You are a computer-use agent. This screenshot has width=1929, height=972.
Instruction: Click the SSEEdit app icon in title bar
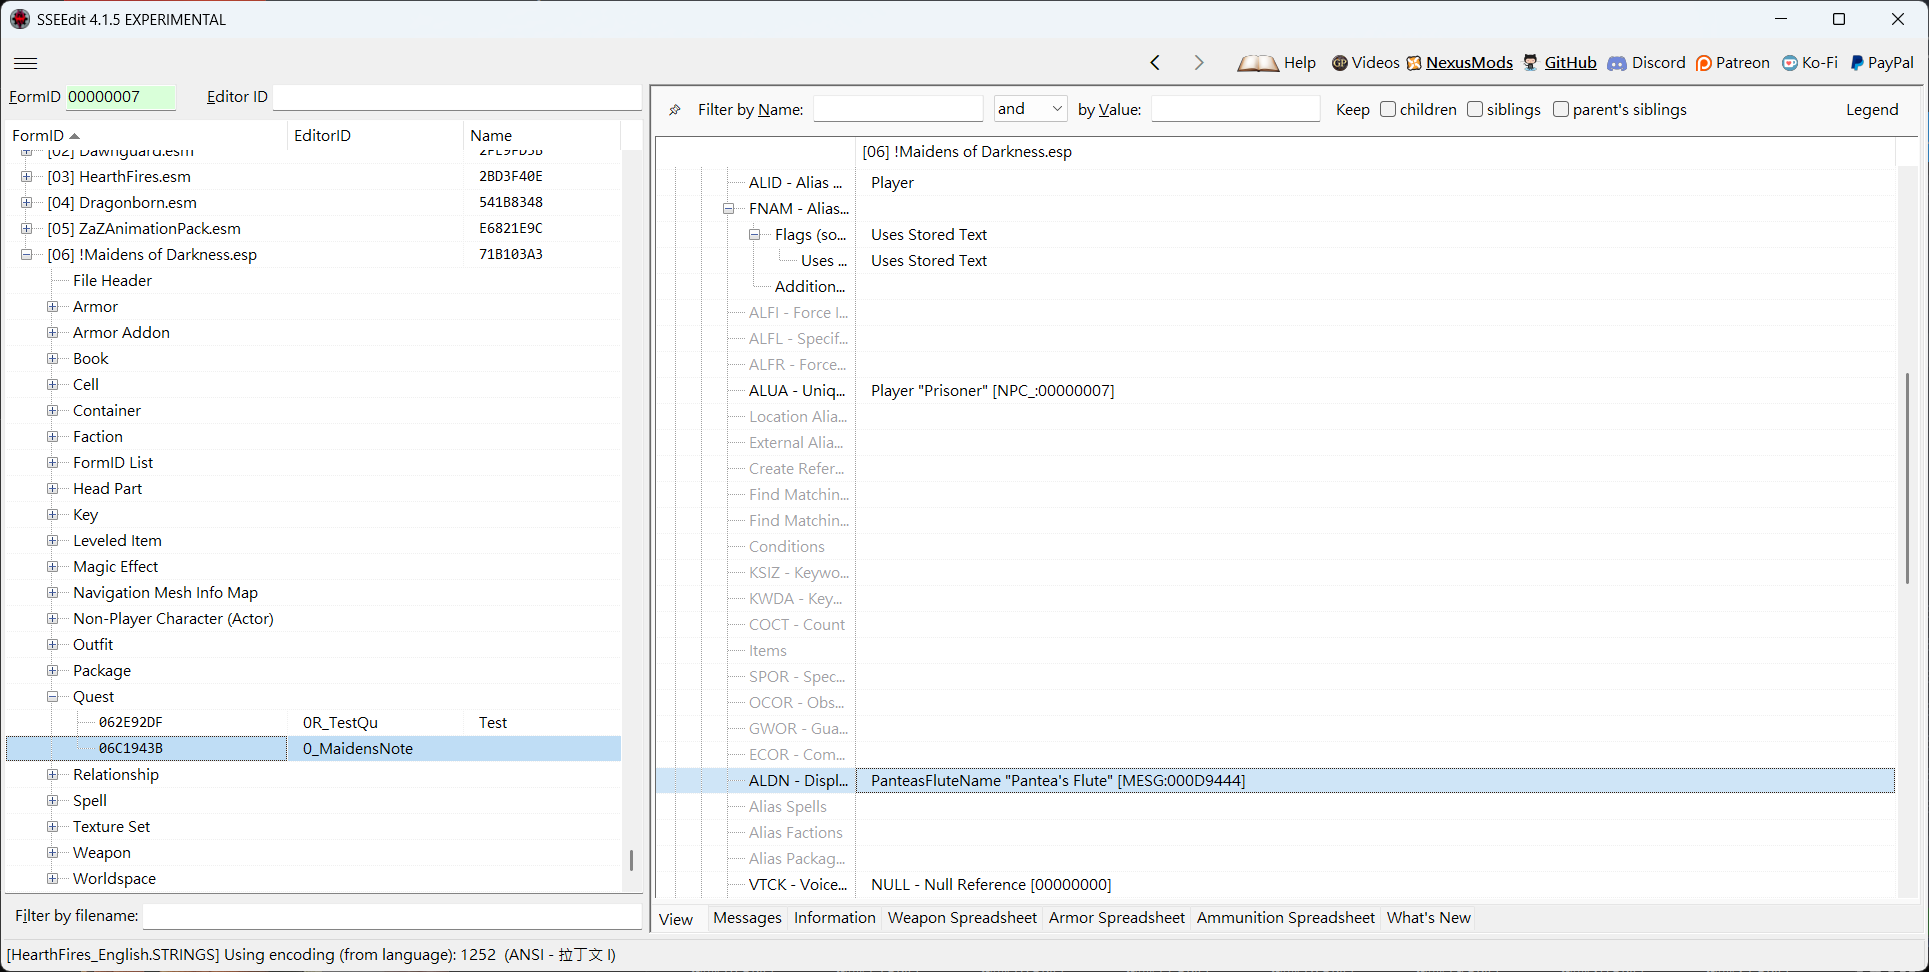tap(20, 19)
